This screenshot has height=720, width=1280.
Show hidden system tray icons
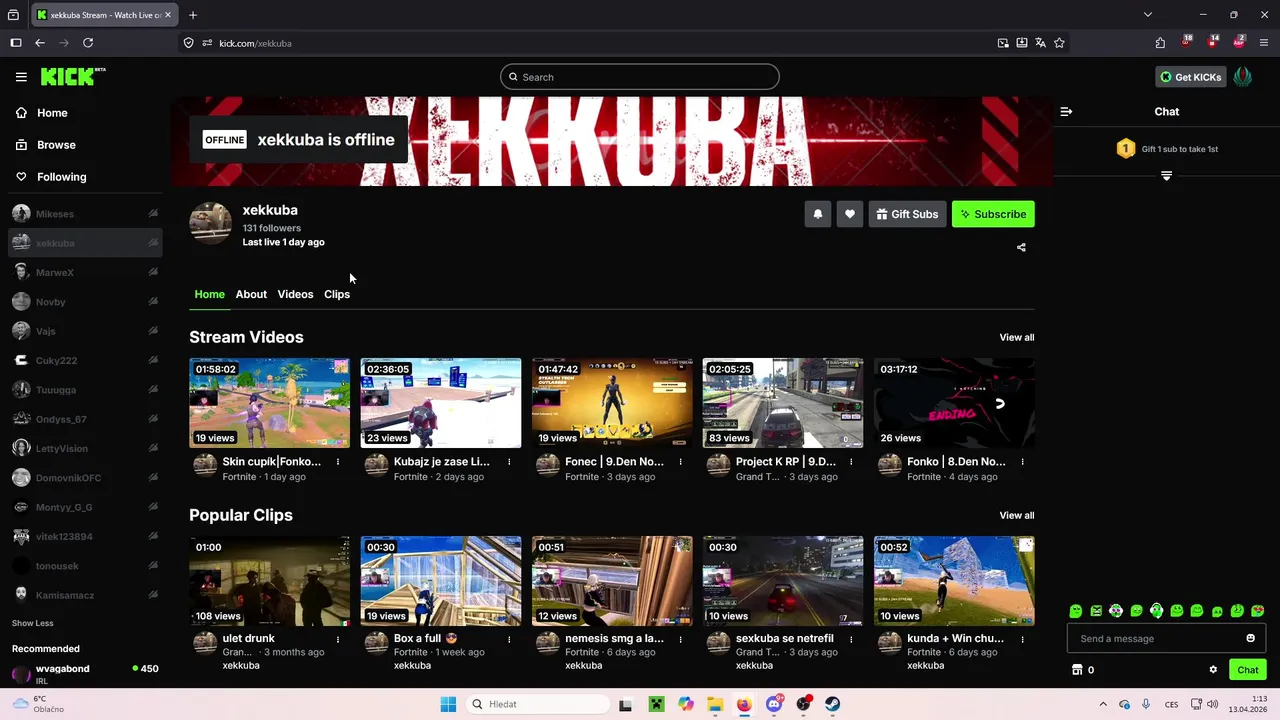[1103, 704]
